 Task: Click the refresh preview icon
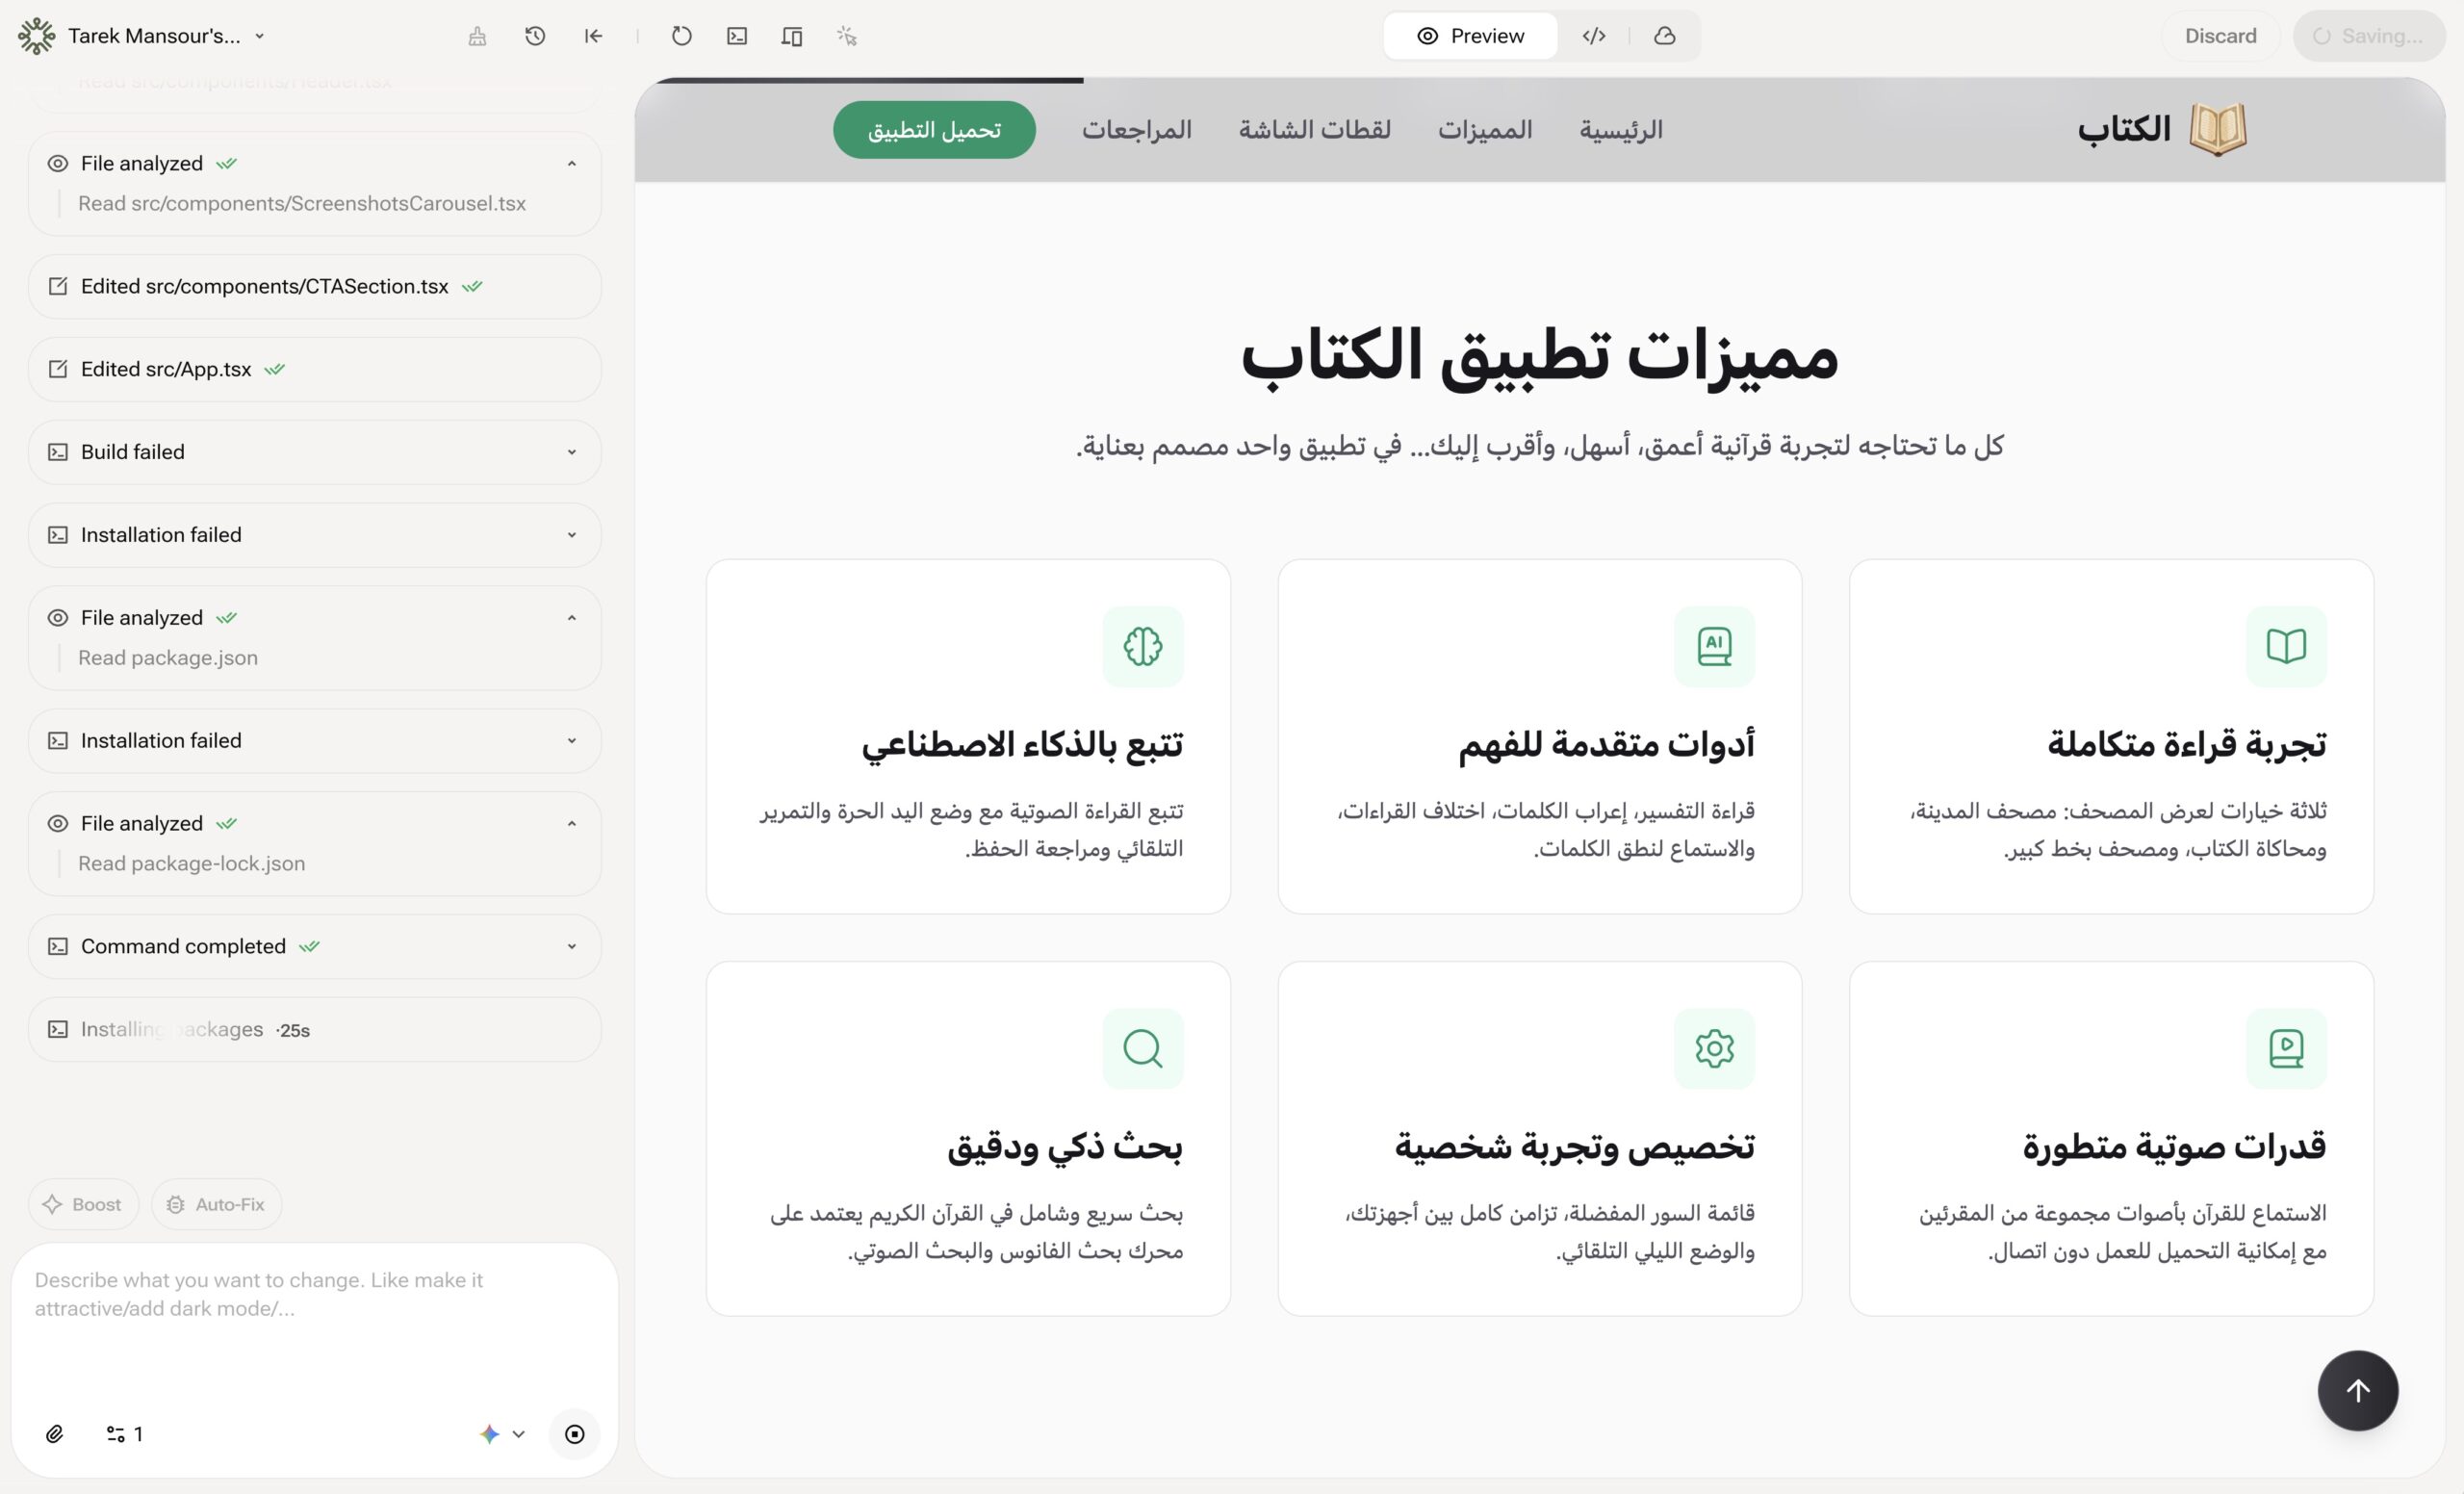(681, 36)
